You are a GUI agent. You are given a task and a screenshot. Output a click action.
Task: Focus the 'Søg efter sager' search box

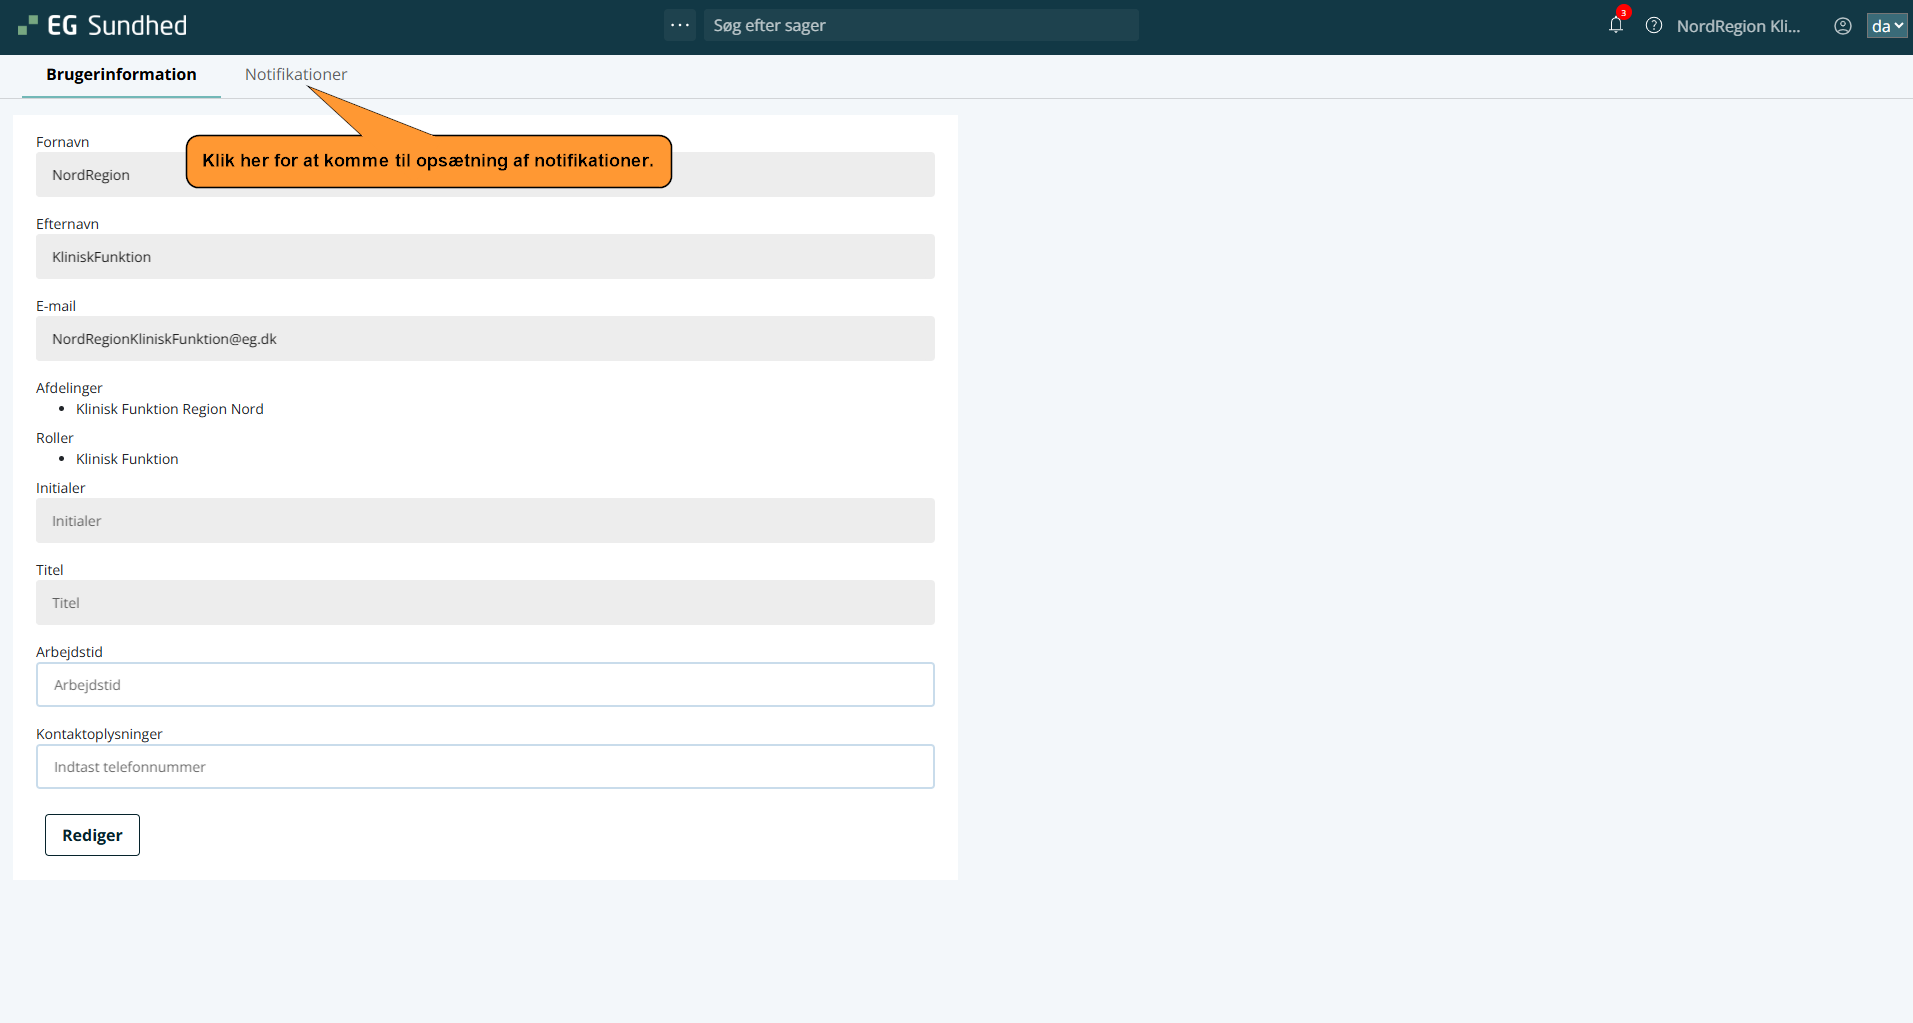point(920,25)
